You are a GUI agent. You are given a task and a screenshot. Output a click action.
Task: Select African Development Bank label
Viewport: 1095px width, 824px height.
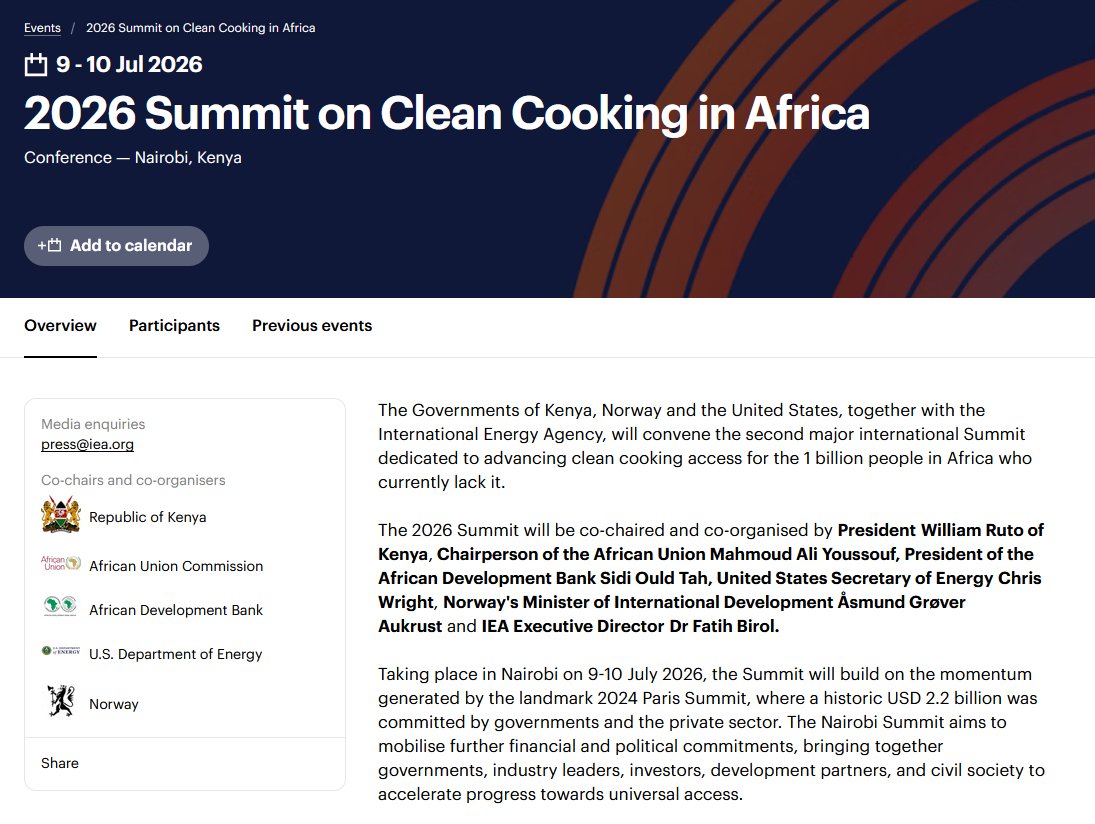(x=176, y=610)
